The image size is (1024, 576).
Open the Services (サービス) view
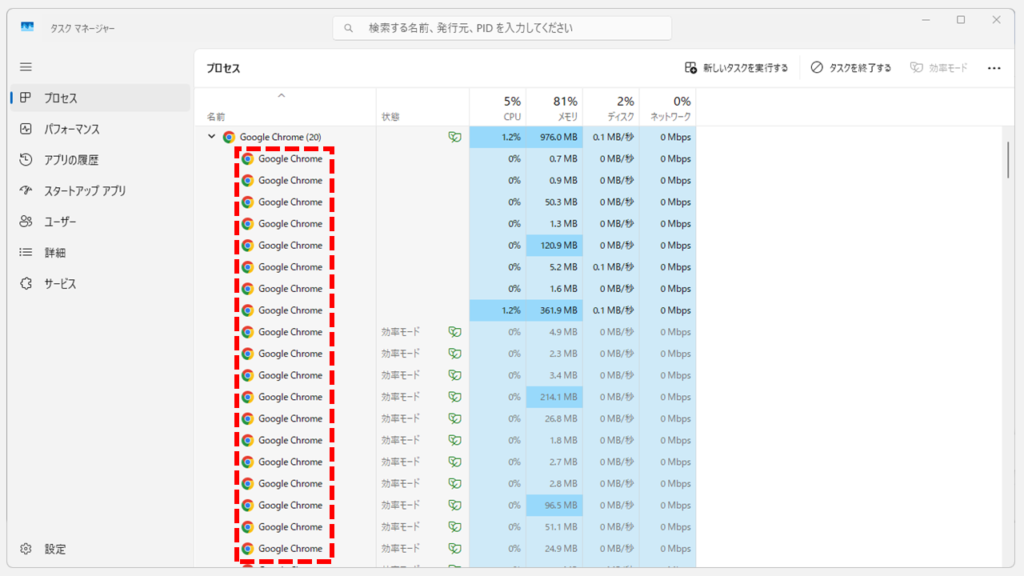68,283
